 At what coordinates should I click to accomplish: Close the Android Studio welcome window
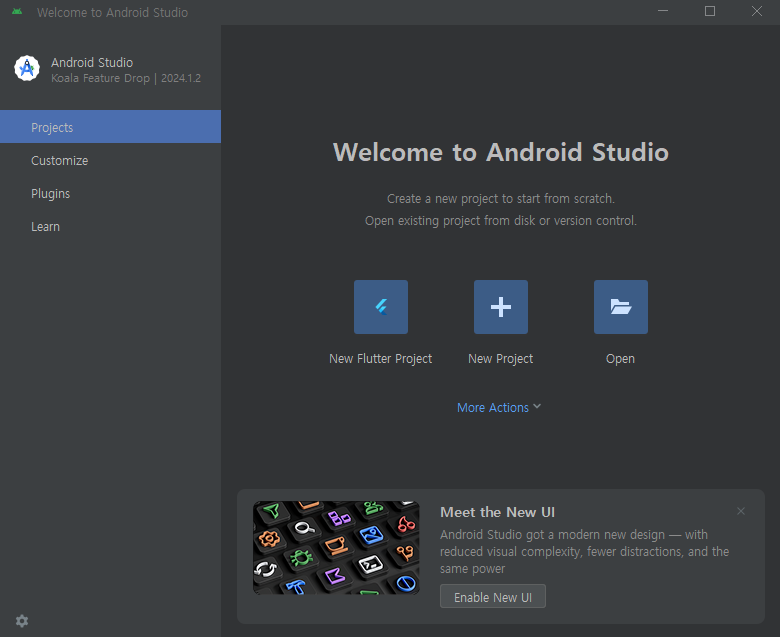(757, 11)
